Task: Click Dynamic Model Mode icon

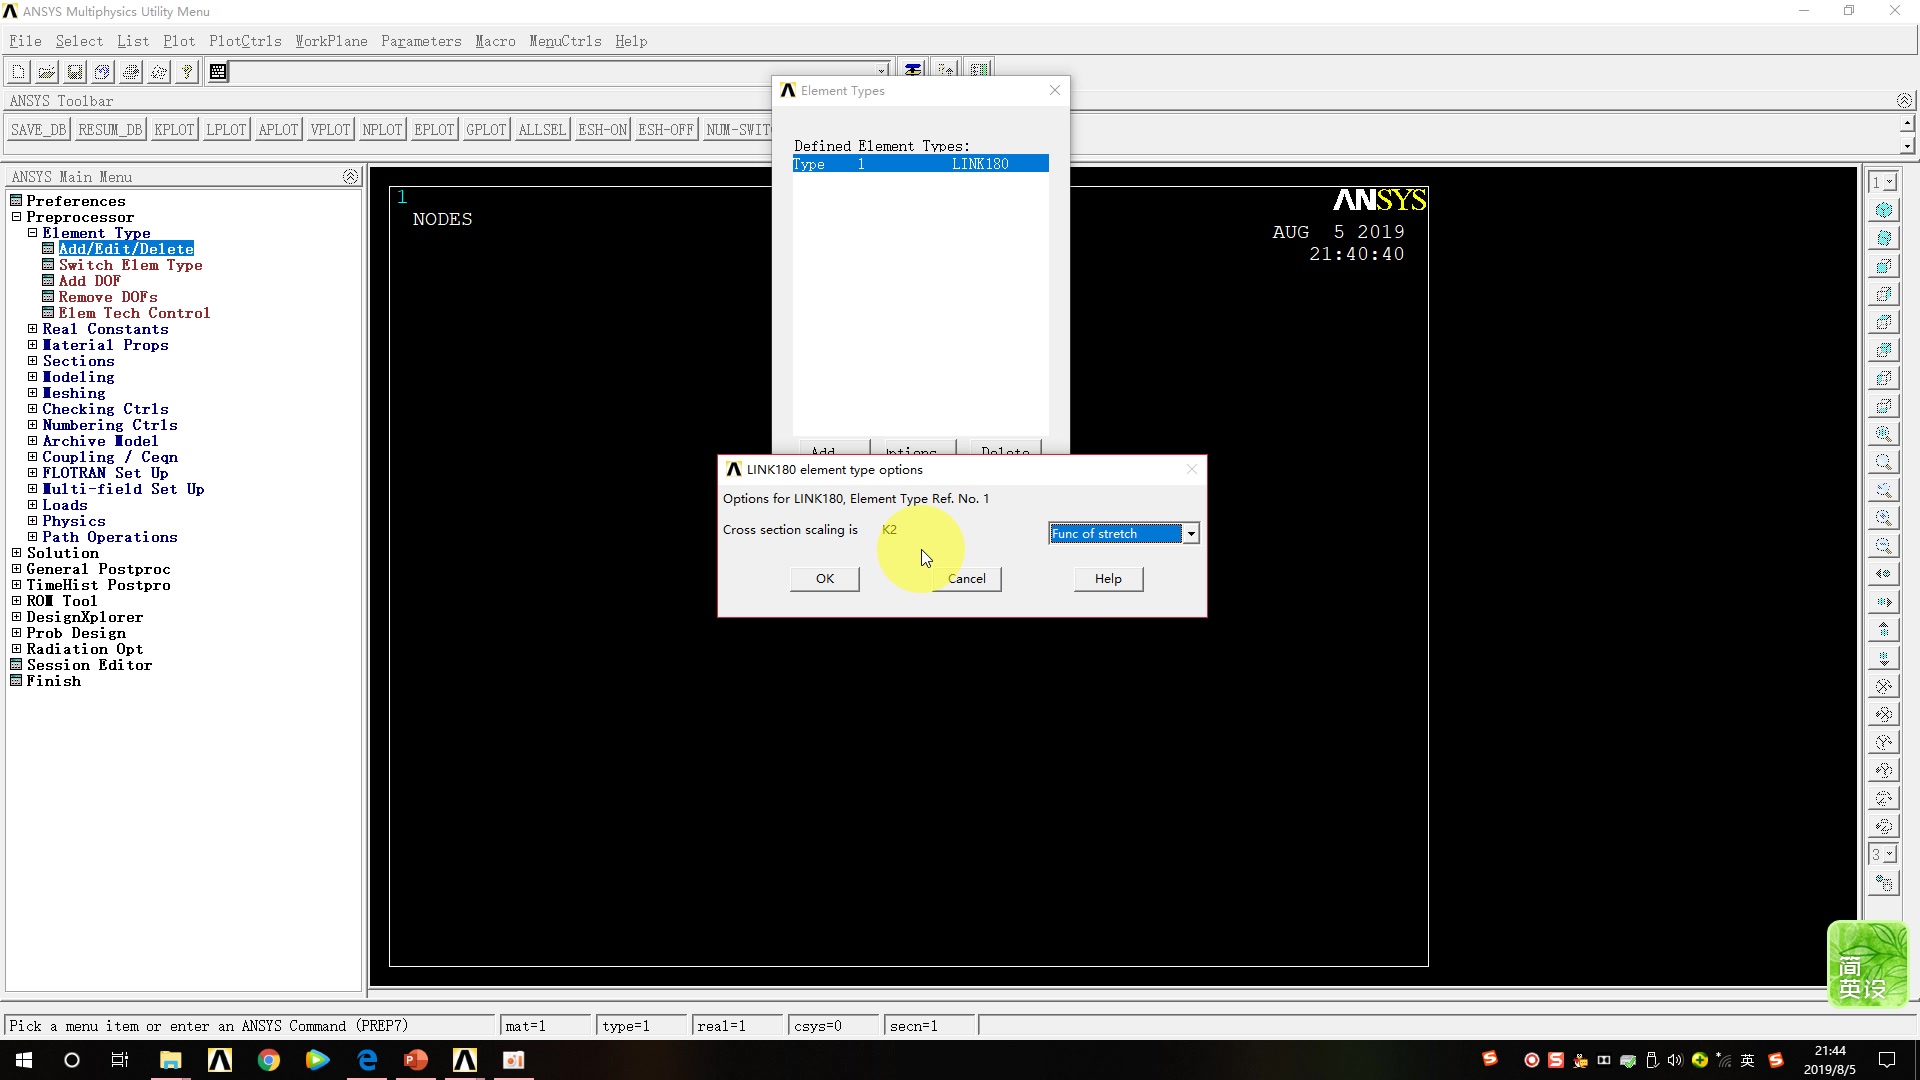Action: click(1884, 883)
